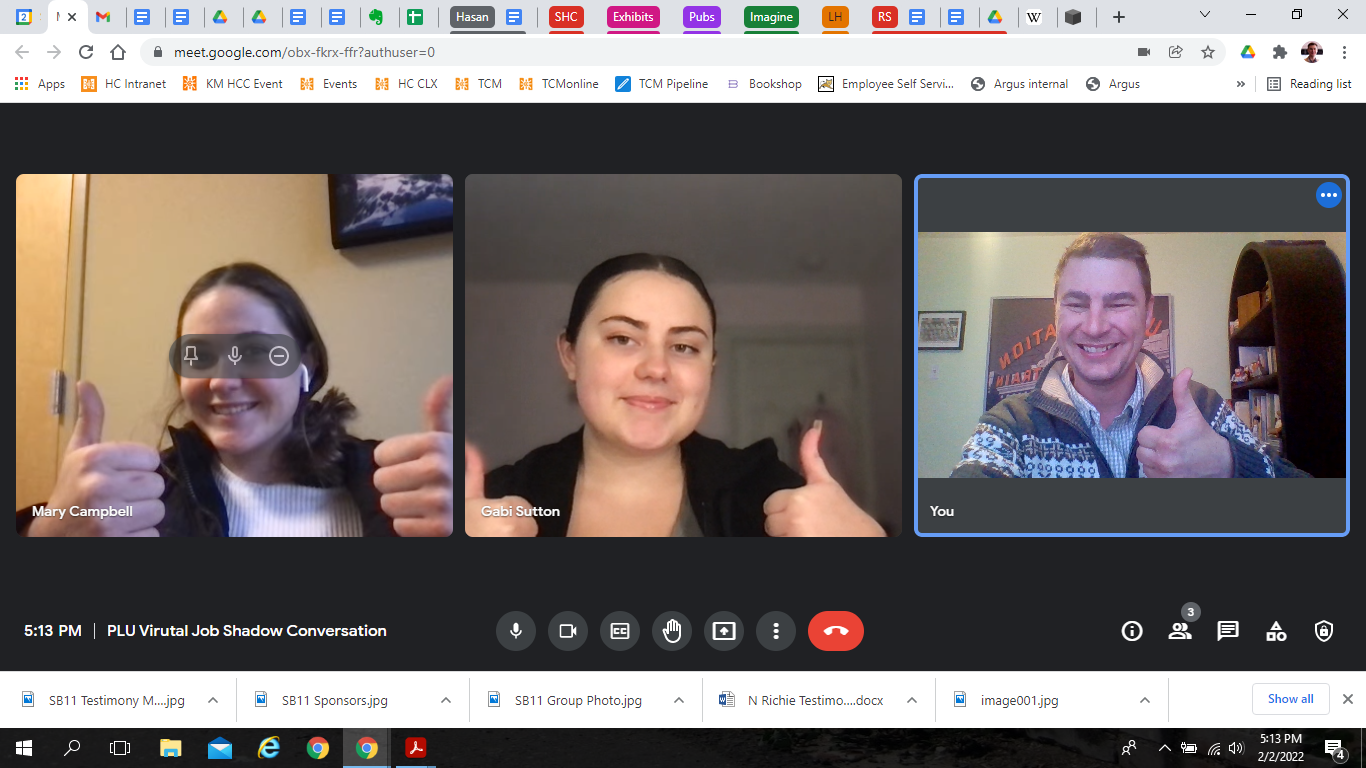Click the browser back arrow
This screenshot has height=768, width=1366.
point(22,52)
